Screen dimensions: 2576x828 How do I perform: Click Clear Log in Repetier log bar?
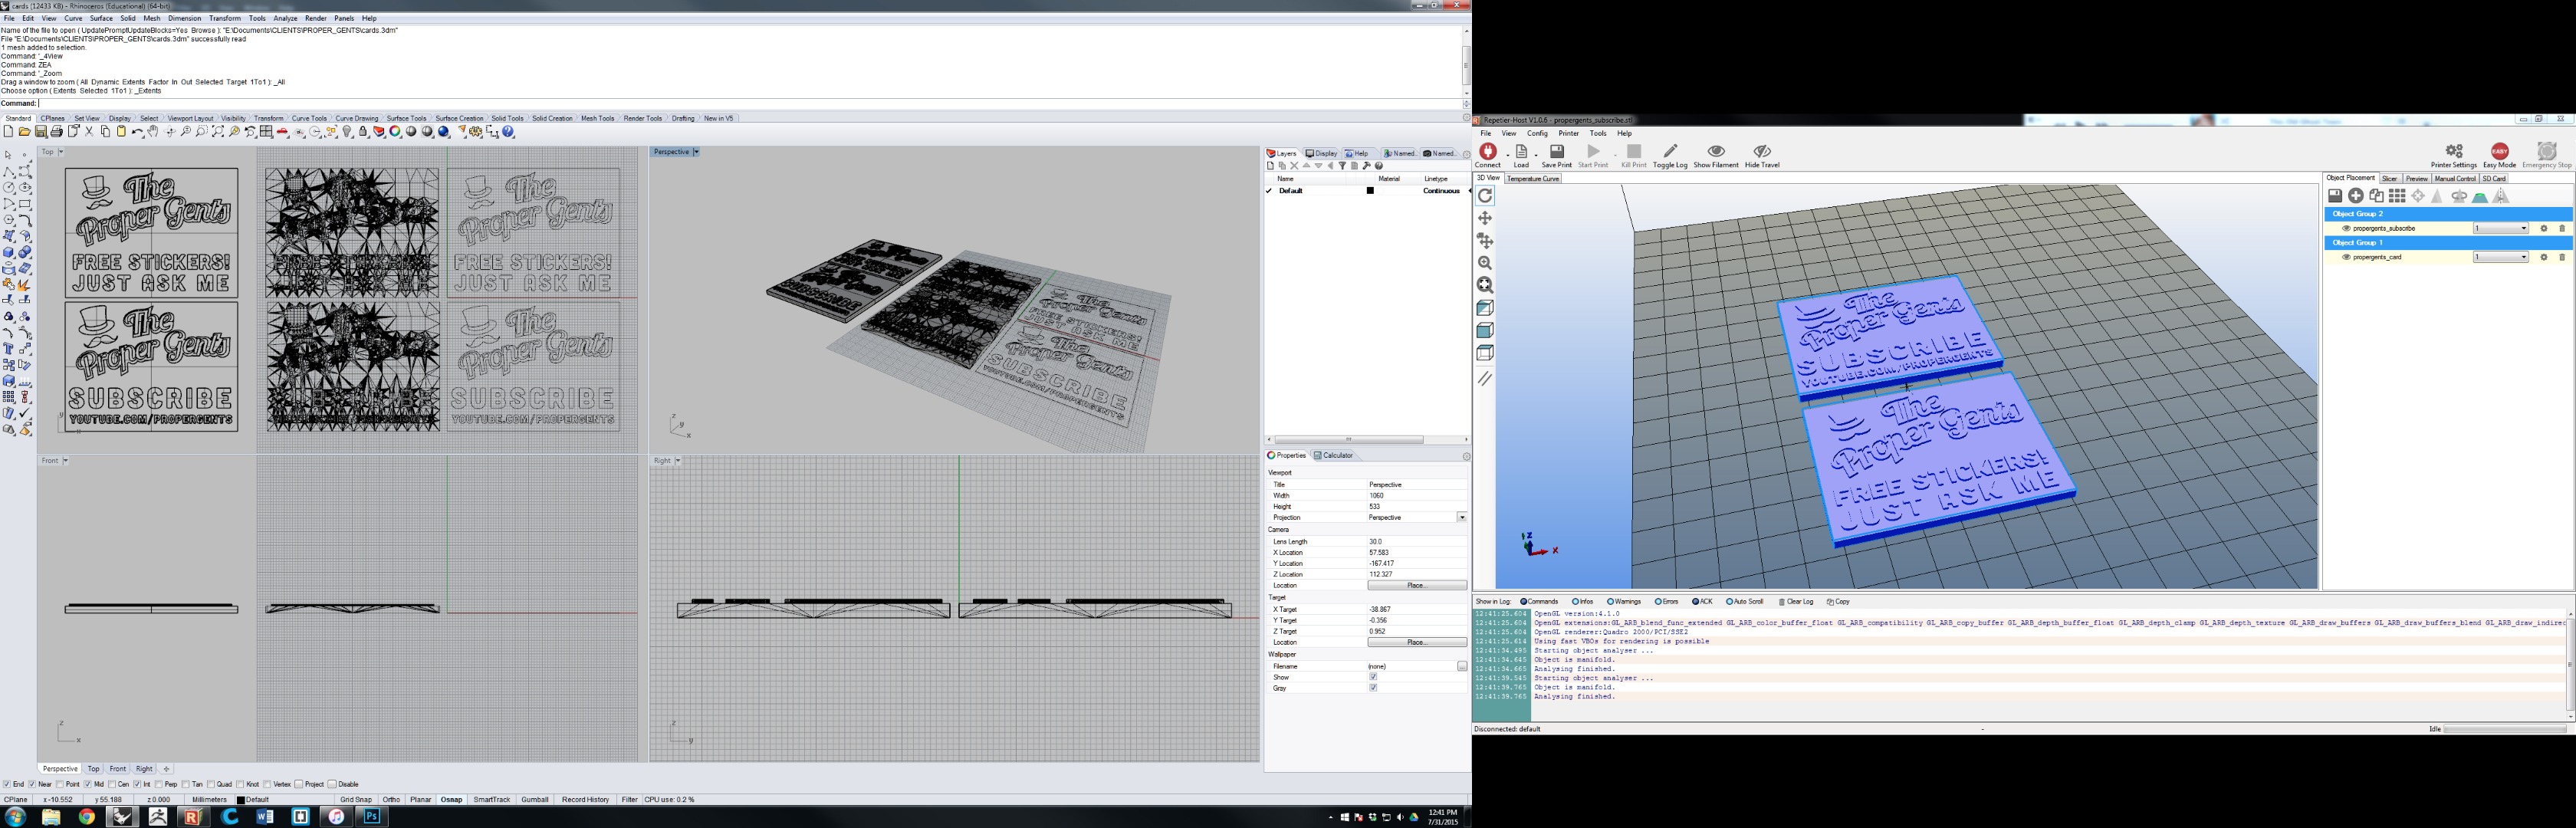1796,602
